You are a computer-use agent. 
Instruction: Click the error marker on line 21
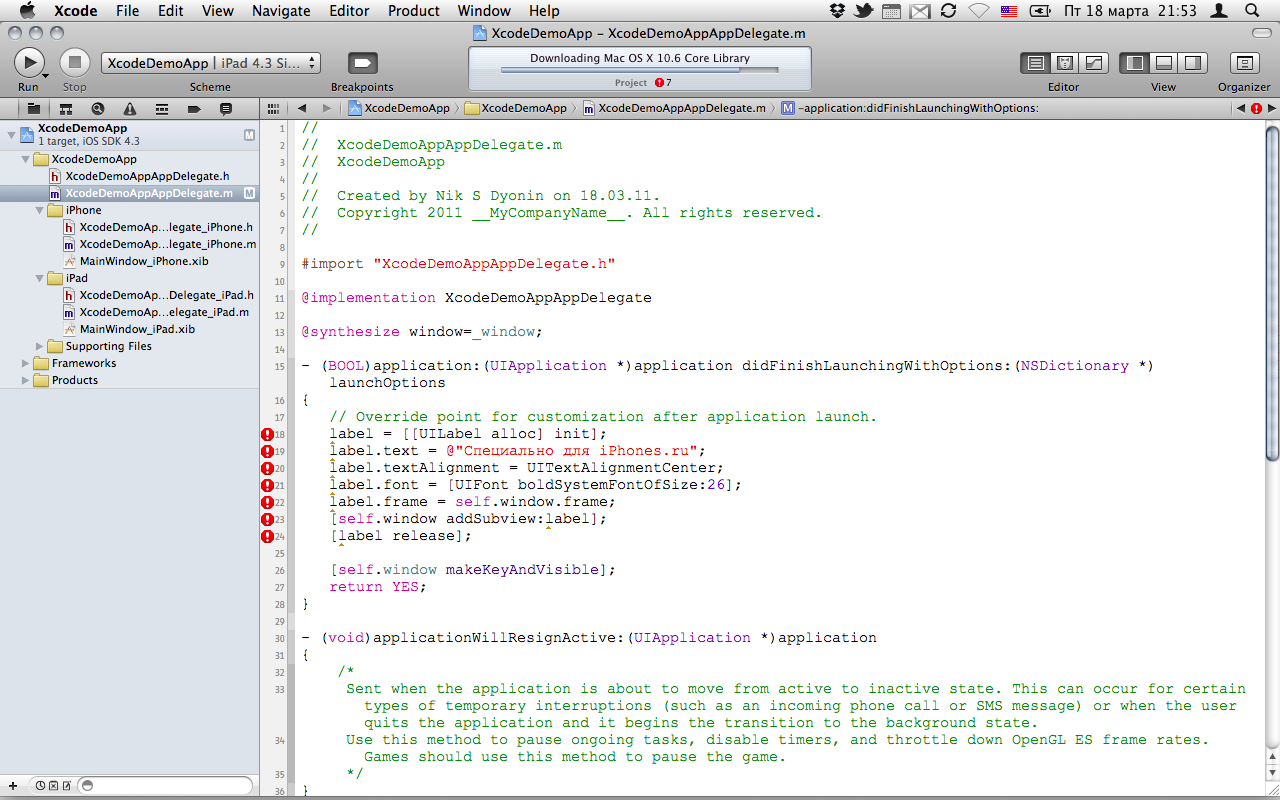pos(267,485)
